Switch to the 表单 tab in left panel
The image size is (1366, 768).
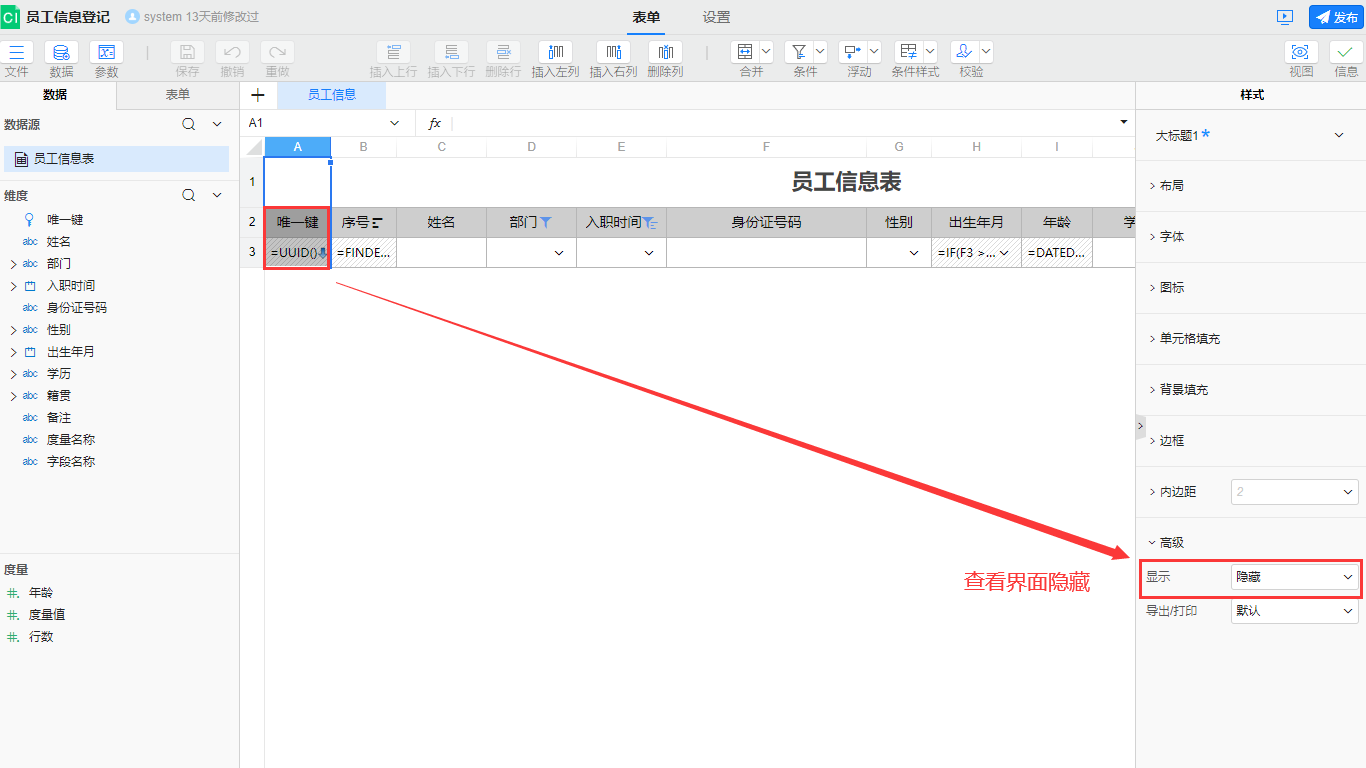pyautogui.click(x=178, y=95)
